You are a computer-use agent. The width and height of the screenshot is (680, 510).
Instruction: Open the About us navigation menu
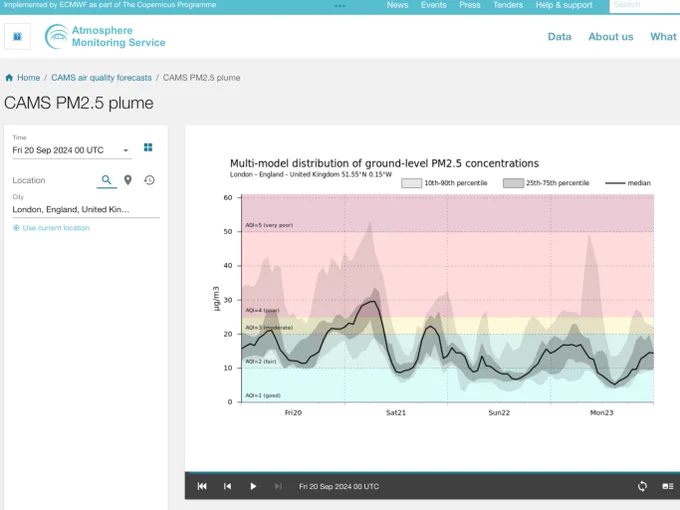[x=611, y=36]
